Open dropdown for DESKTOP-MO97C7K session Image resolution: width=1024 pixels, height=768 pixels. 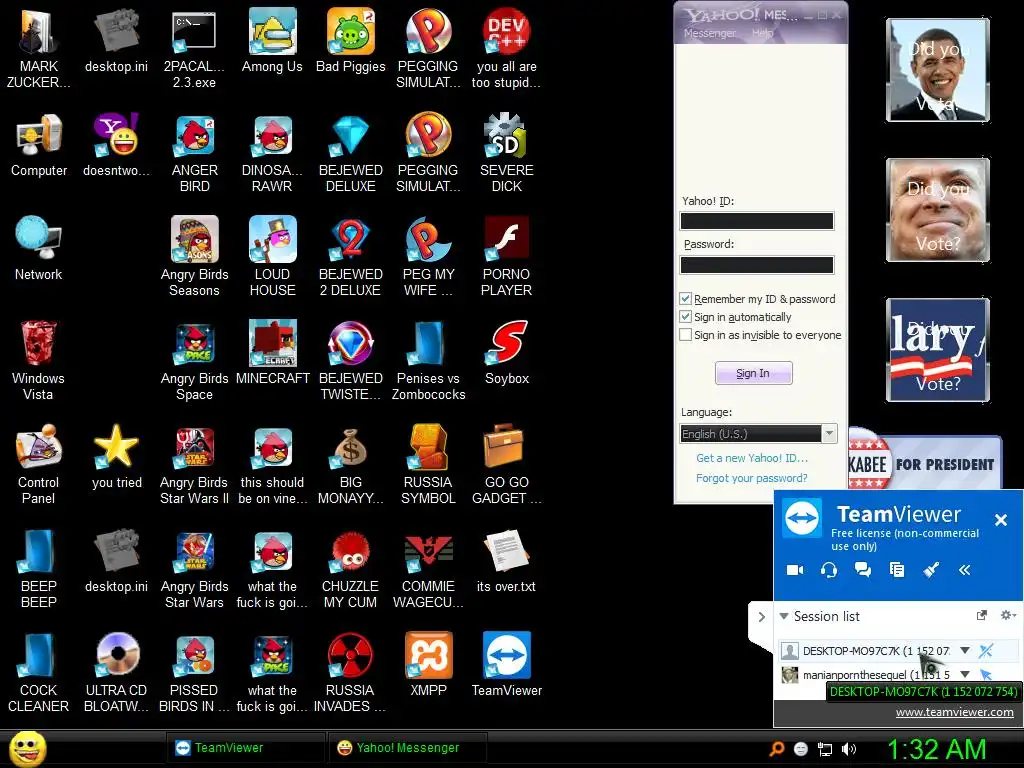pyautogui.click(x=965, y=650)
